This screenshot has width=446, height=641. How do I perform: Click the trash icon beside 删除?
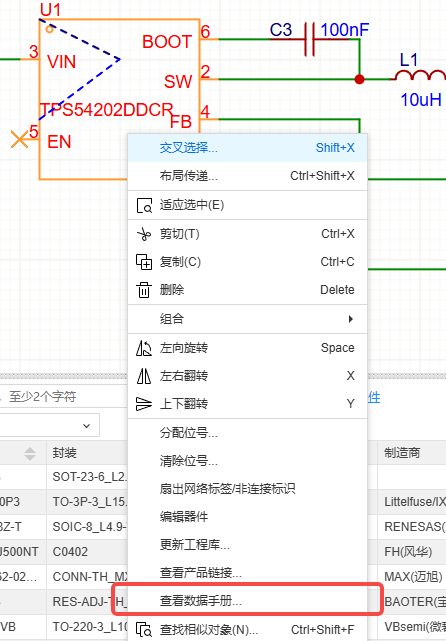144,290
